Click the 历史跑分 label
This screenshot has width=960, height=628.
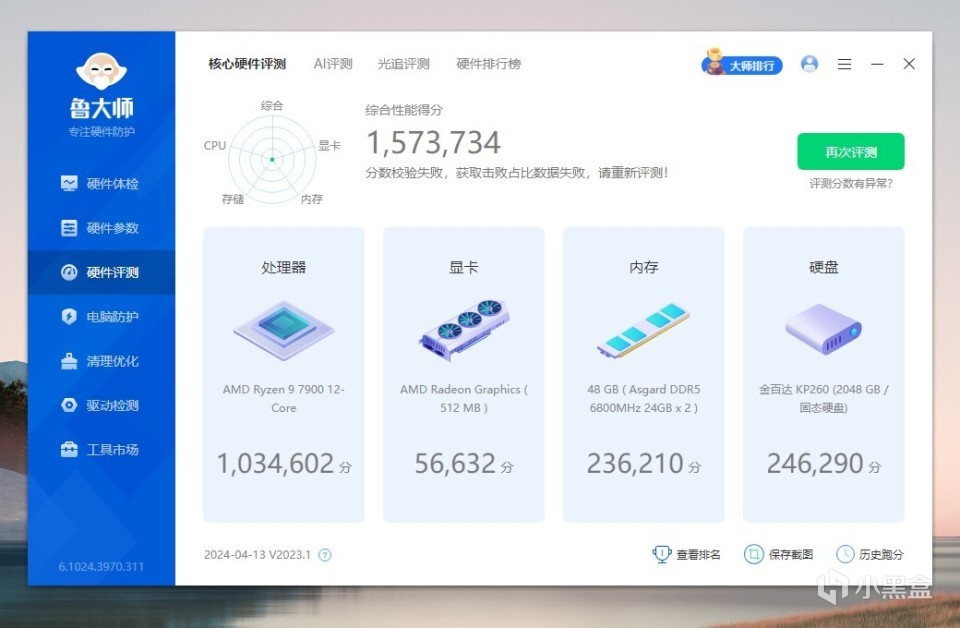pos(881,555)
